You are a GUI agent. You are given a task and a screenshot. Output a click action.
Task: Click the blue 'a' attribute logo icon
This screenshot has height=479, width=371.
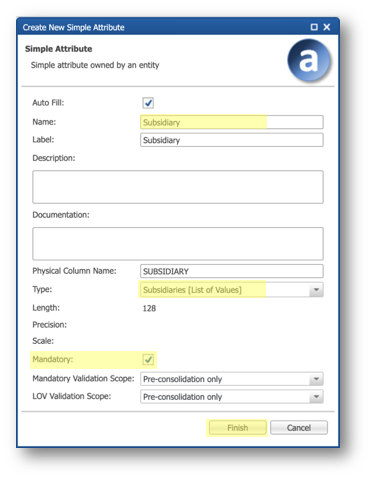pyautogui.click(x=309, y=60)
